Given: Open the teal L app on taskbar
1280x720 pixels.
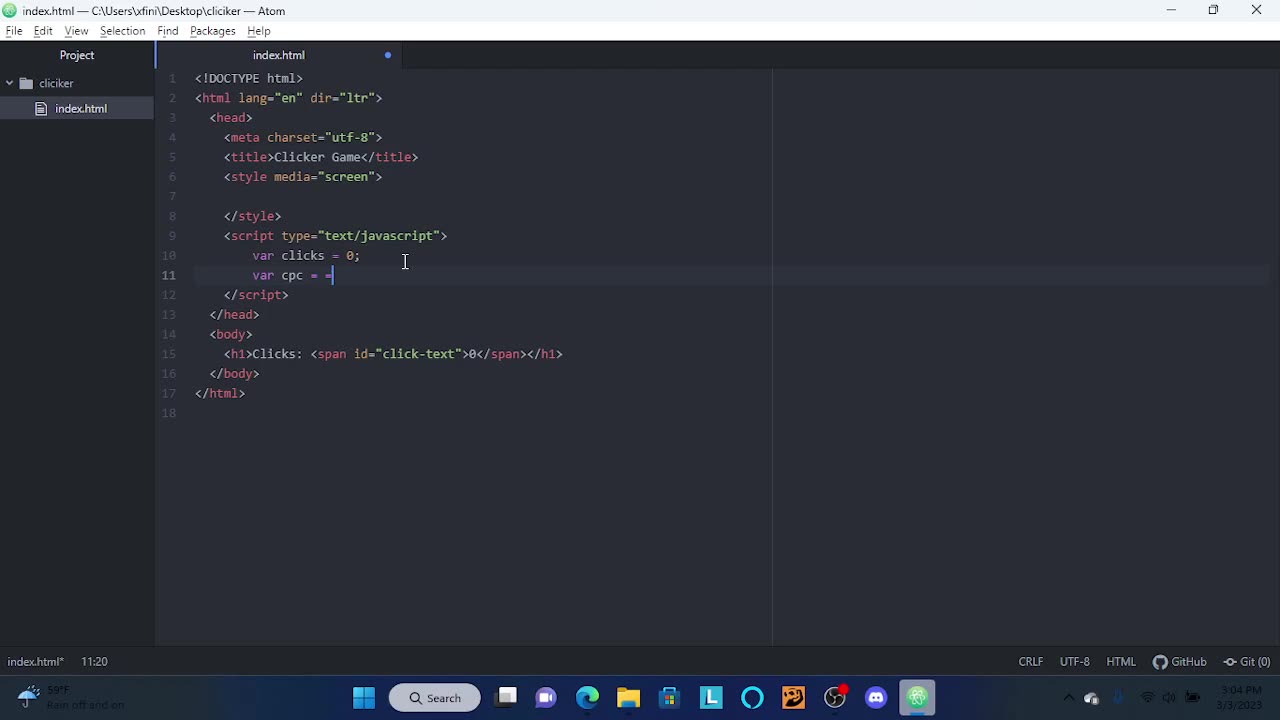Looking at the screenshot, I should coord(711,698).
